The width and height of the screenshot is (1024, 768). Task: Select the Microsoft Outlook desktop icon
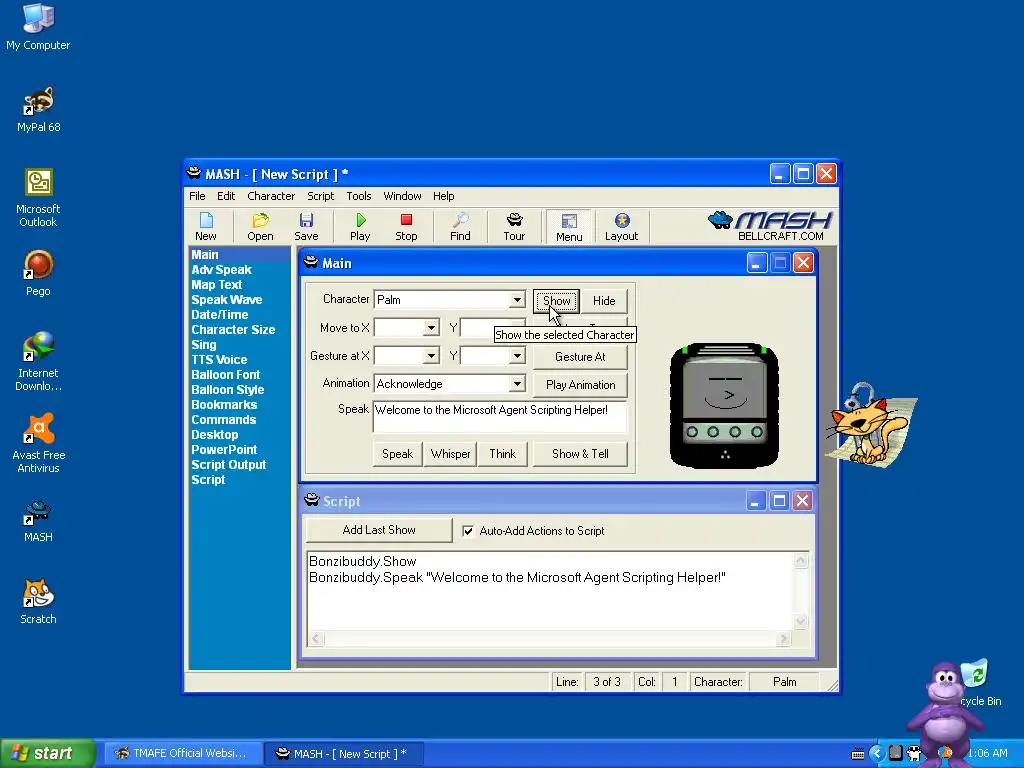(x=38, y=197)
